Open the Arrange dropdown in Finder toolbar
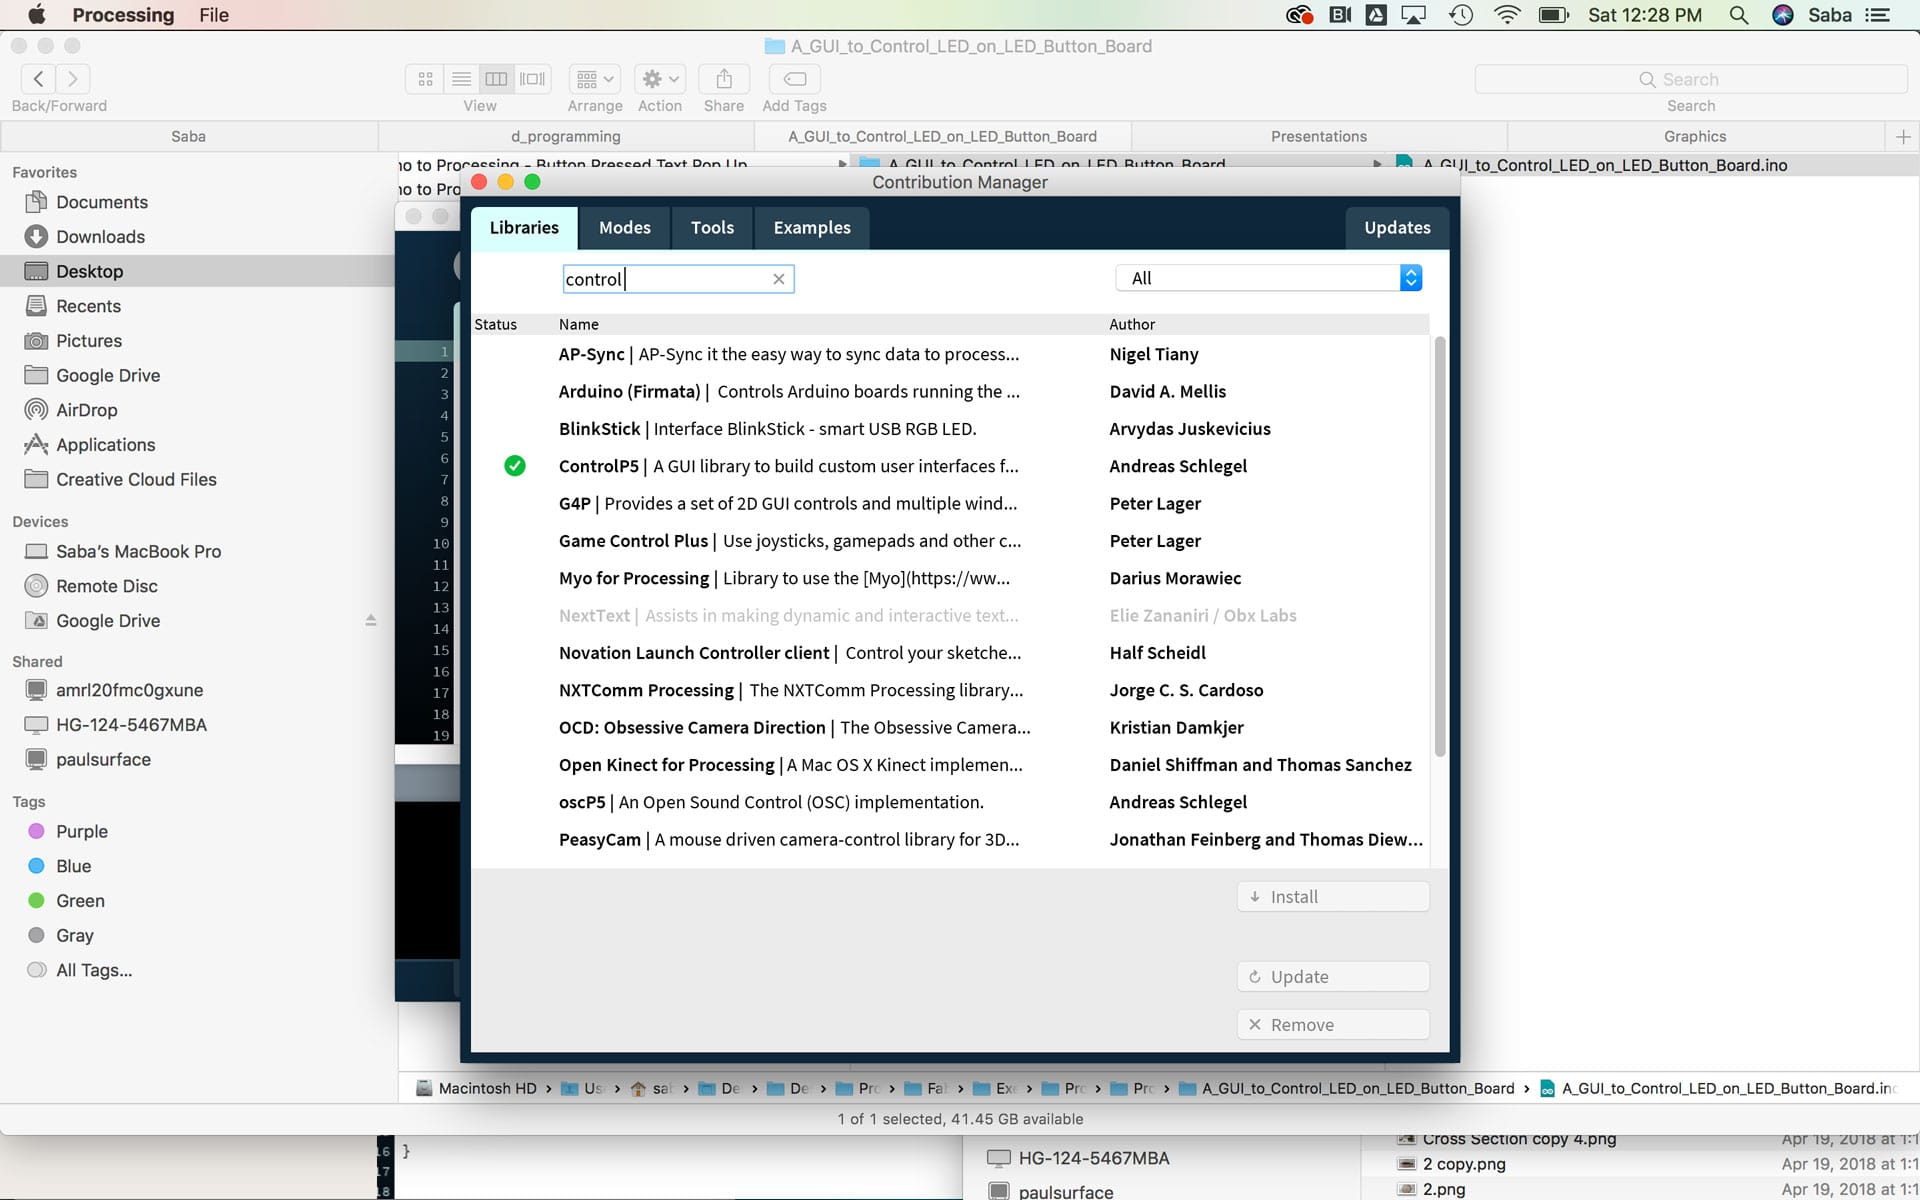 click(595, 79)
